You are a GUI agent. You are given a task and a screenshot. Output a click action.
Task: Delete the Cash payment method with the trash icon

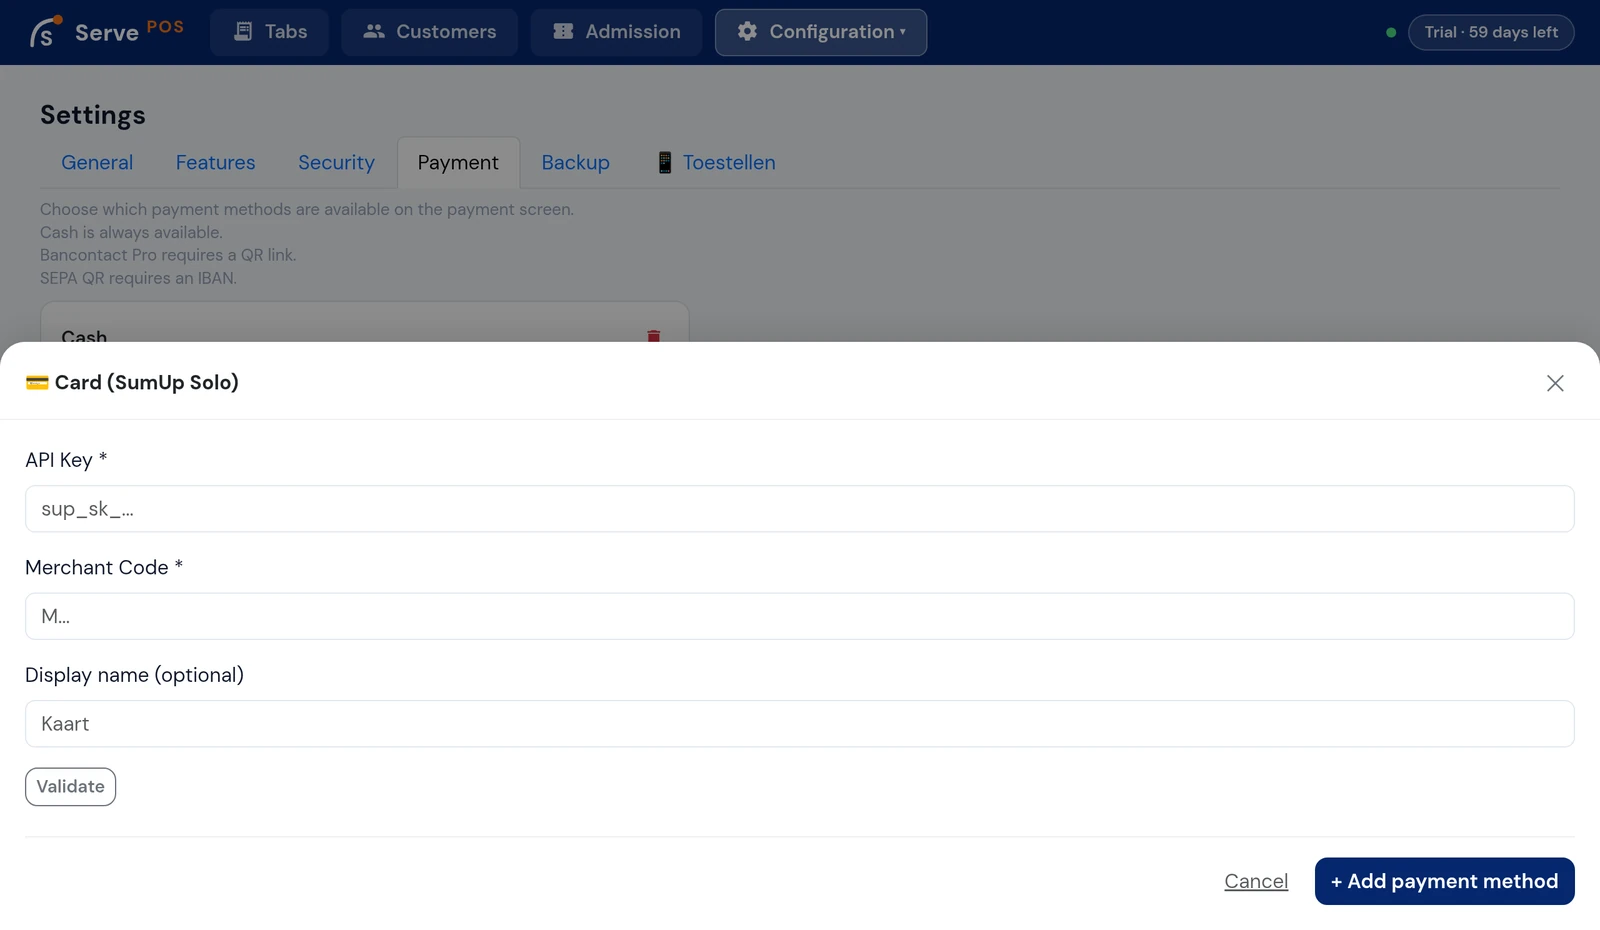(653, 336)
